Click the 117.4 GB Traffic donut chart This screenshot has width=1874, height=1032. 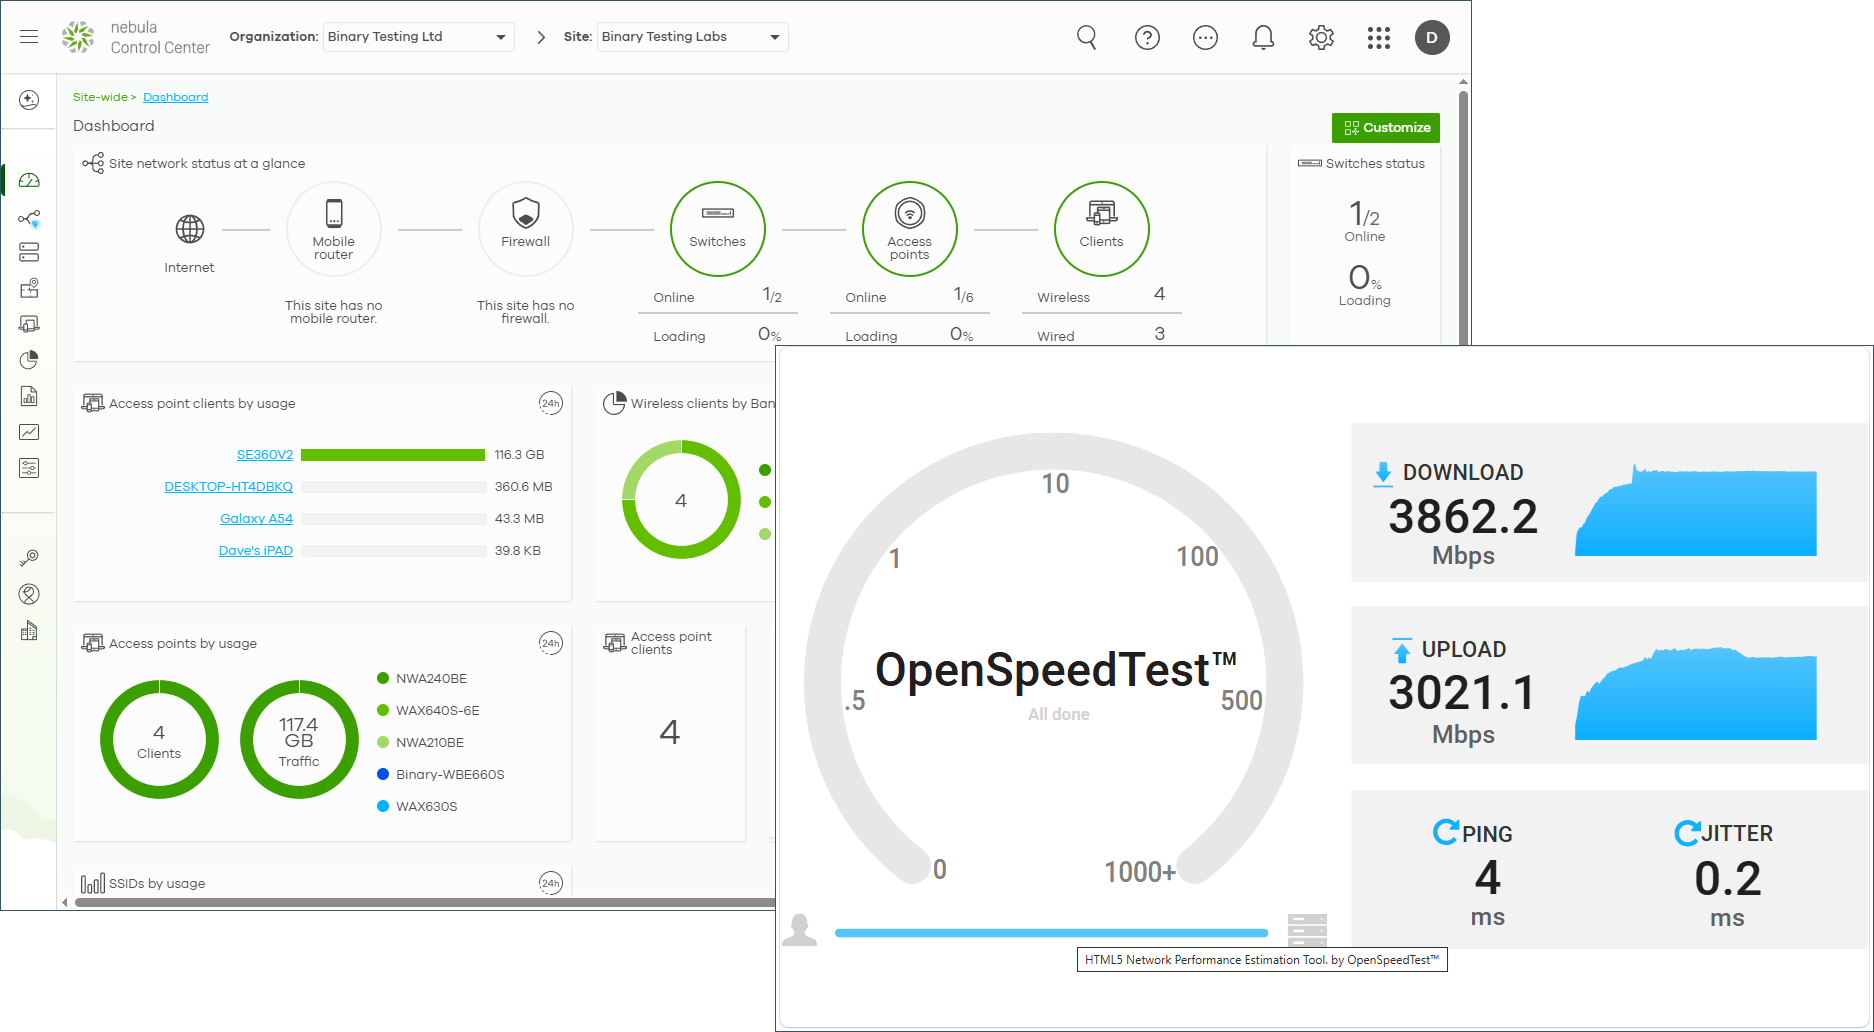point(299,740)
